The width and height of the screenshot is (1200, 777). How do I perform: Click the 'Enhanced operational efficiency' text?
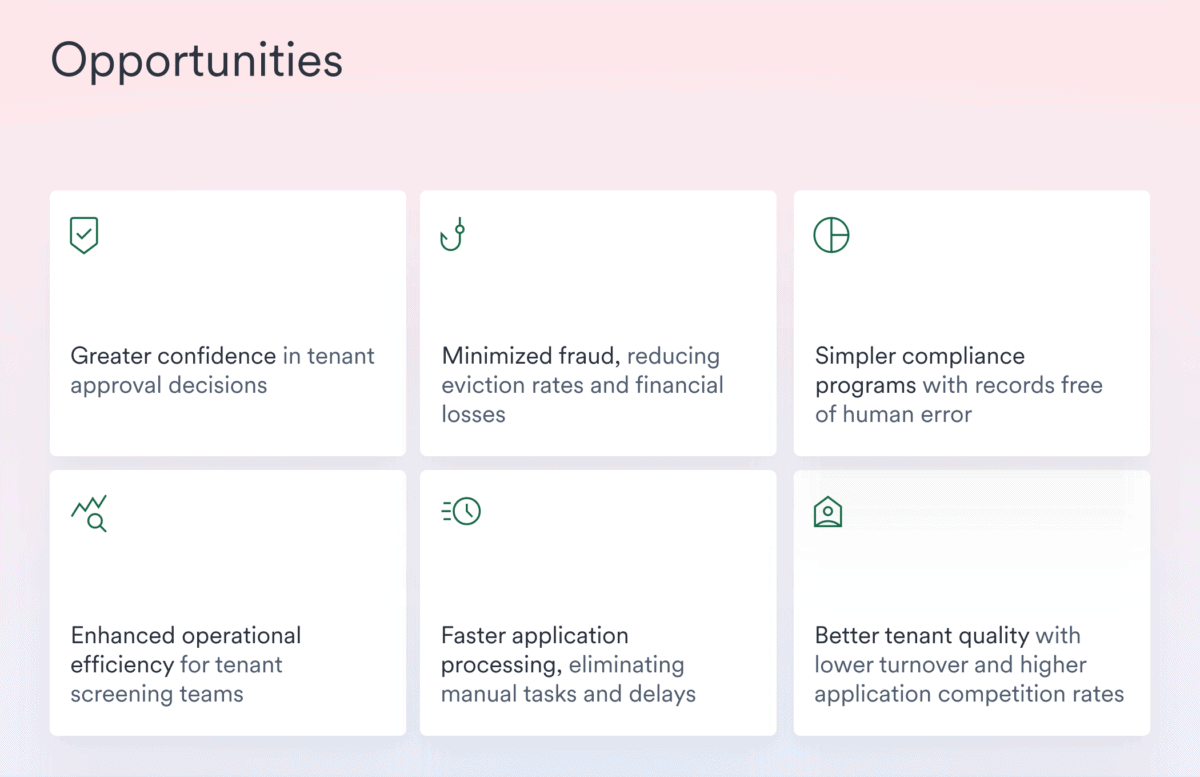[x=186, y=650]
